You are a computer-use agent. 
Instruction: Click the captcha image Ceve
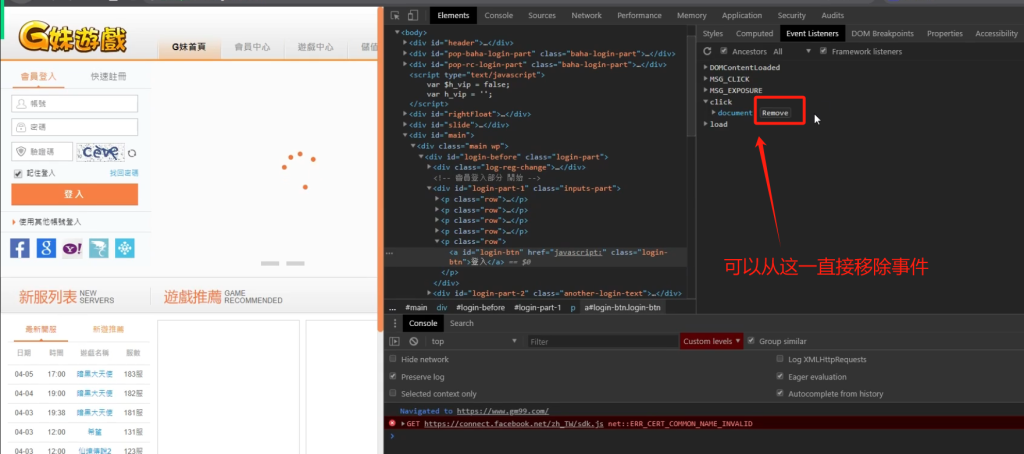(100, 153)
